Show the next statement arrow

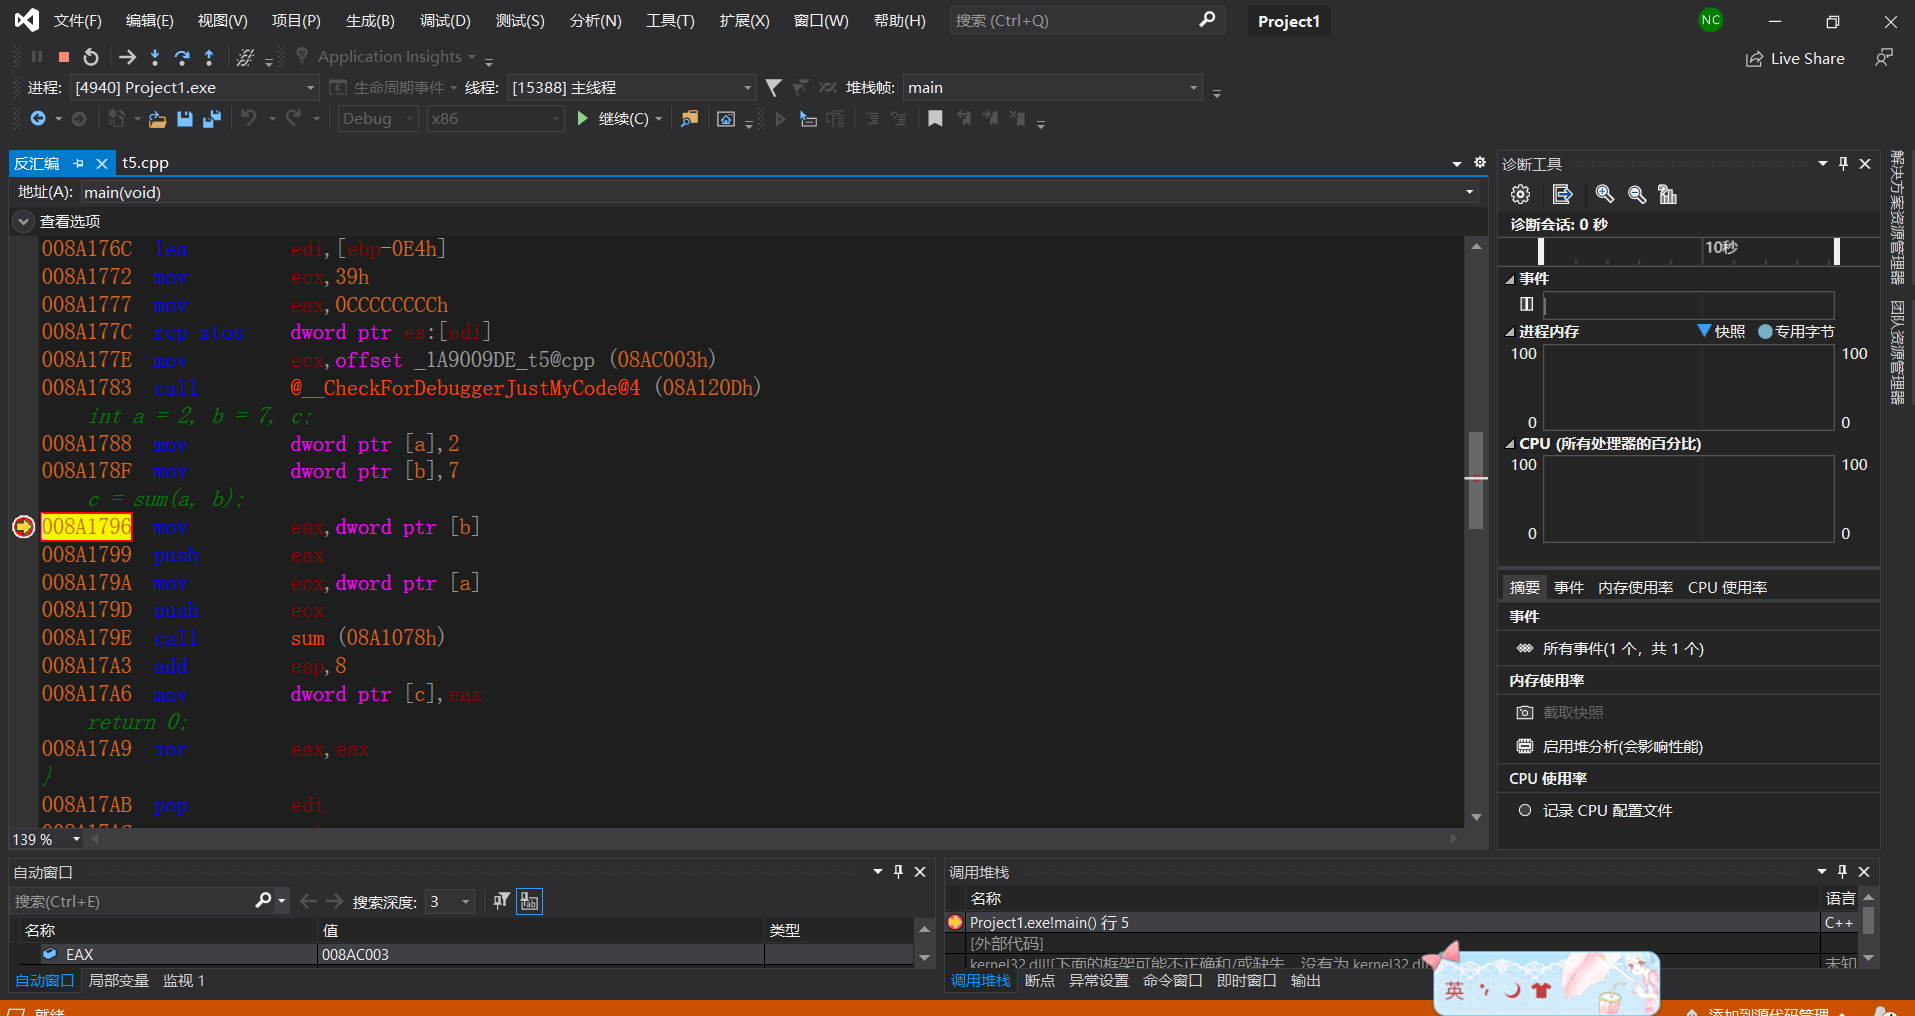[x=127, y=57]
